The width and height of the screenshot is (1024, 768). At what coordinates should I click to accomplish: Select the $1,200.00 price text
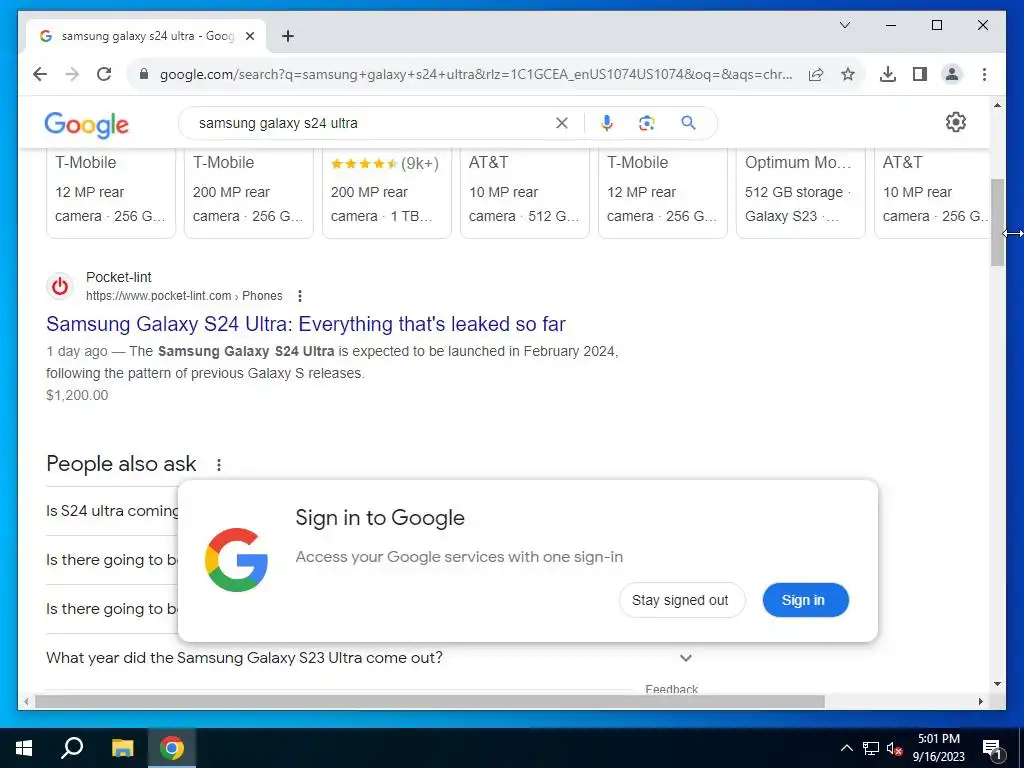(x=77, y=395)
